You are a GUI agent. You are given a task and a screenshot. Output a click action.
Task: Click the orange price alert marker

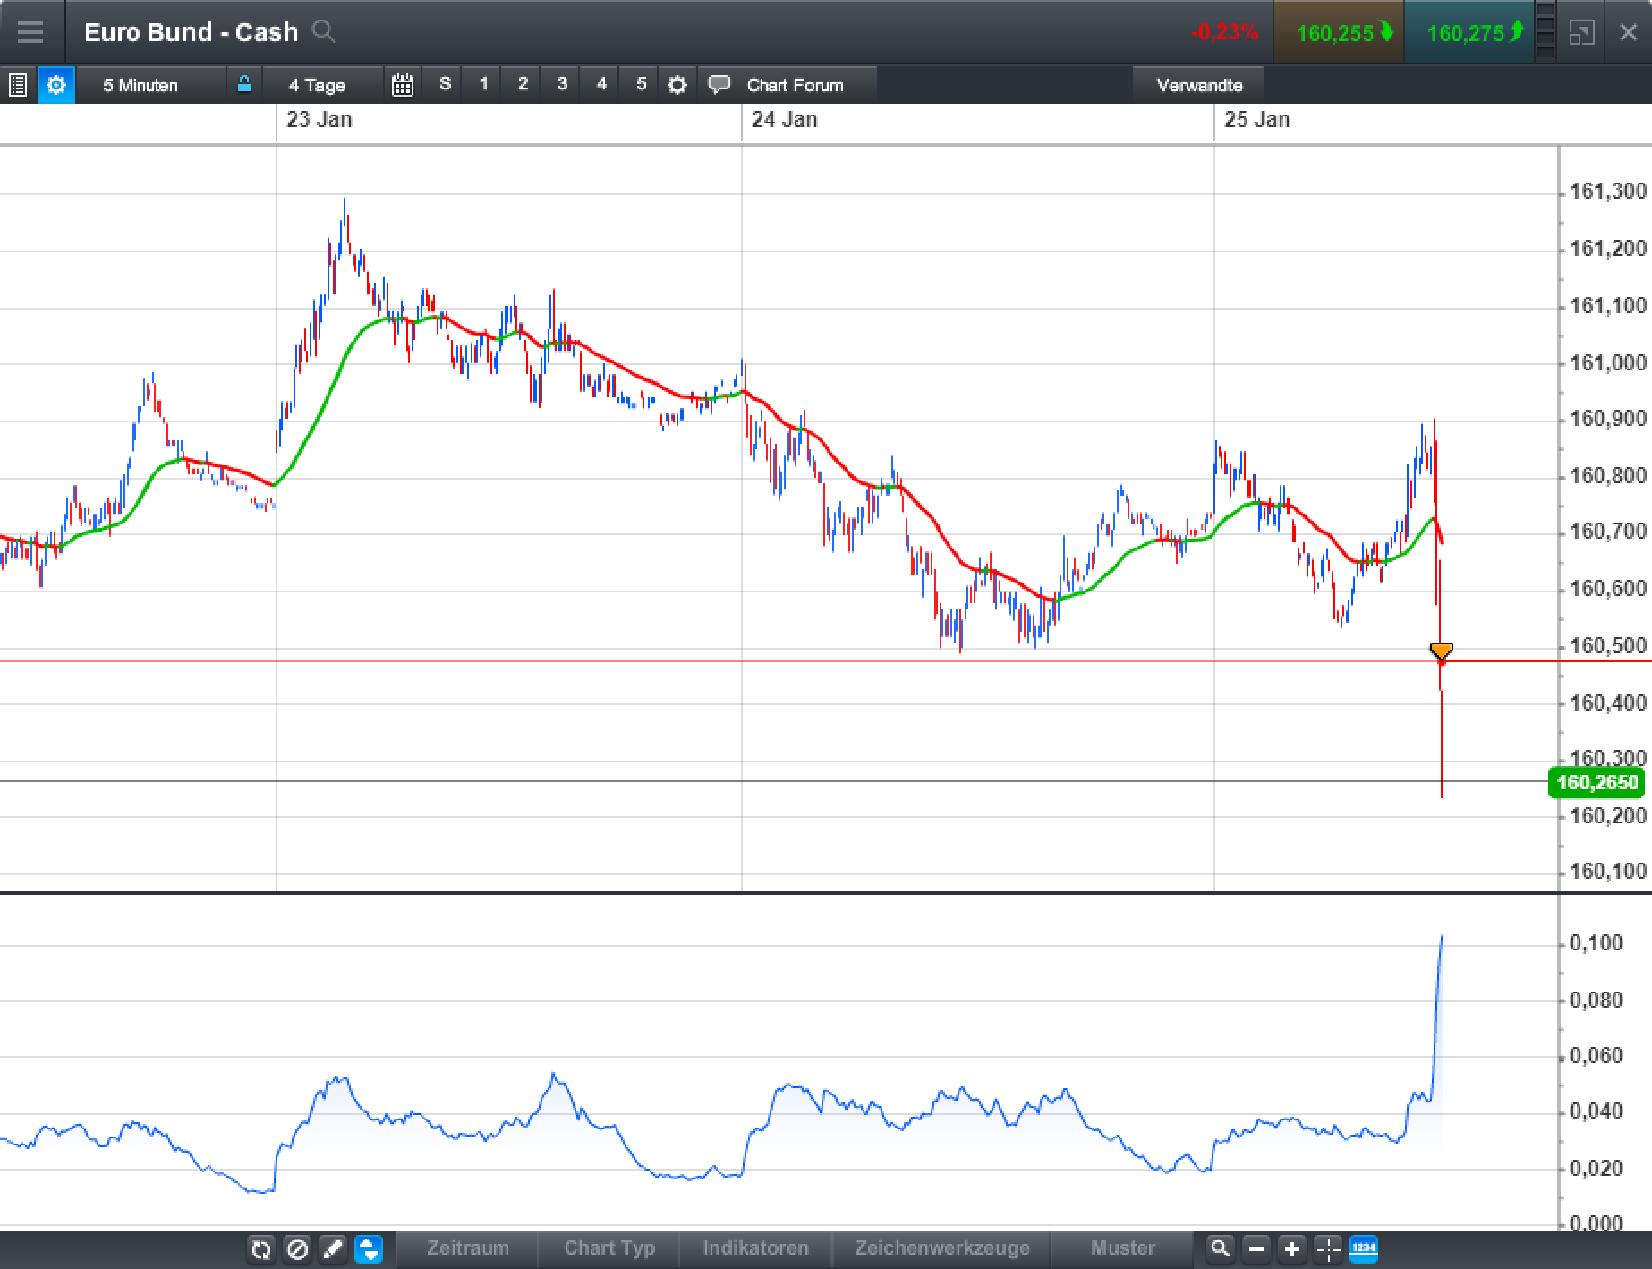(1441, 652)
